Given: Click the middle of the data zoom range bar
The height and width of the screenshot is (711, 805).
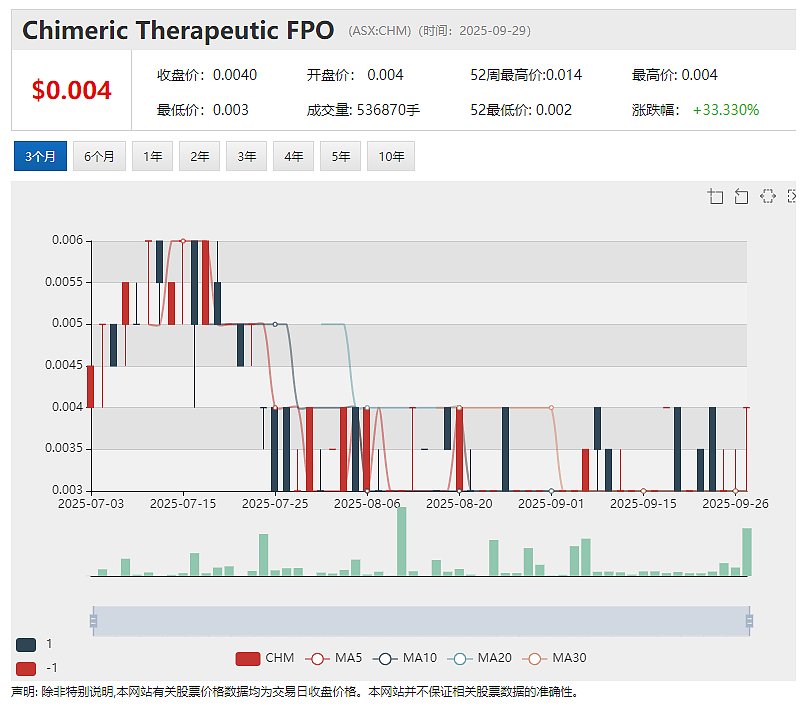Looking at the screenshot, I should point(421,621).
